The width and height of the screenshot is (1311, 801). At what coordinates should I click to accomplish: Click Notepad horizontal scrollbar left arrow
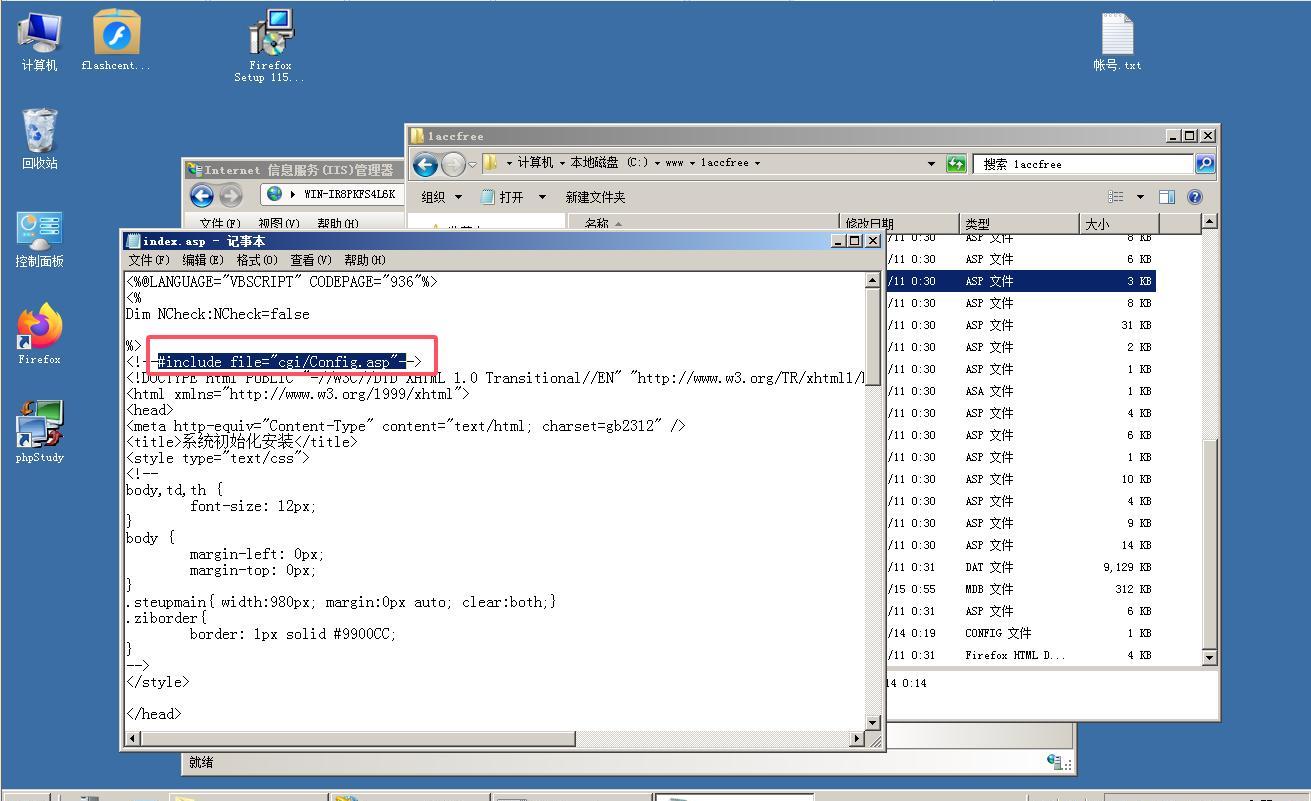(133, 739)
